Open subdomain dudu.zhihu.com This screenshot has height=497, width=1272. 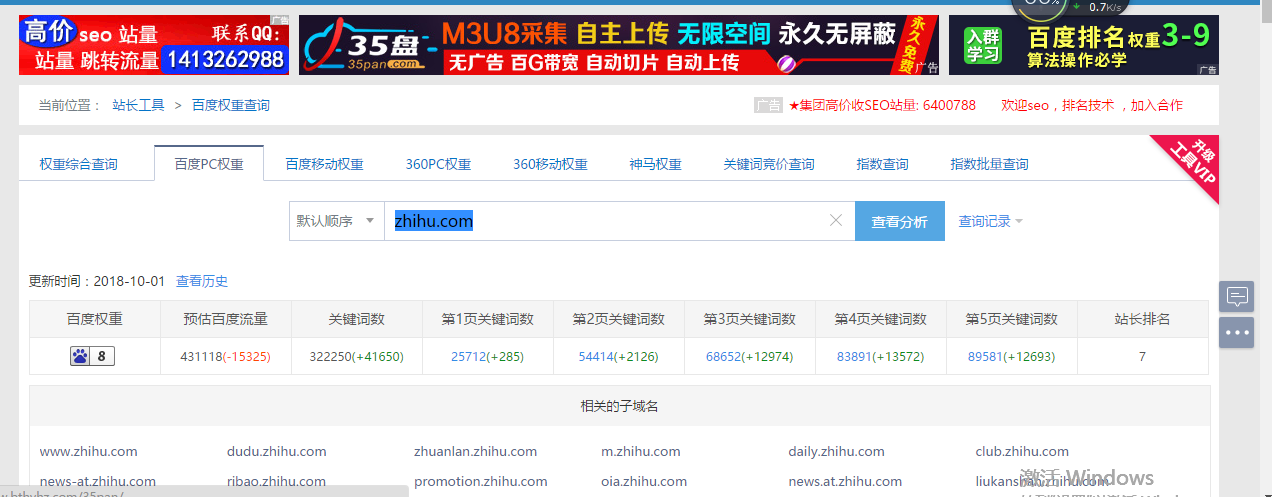[x=277, y=451]
